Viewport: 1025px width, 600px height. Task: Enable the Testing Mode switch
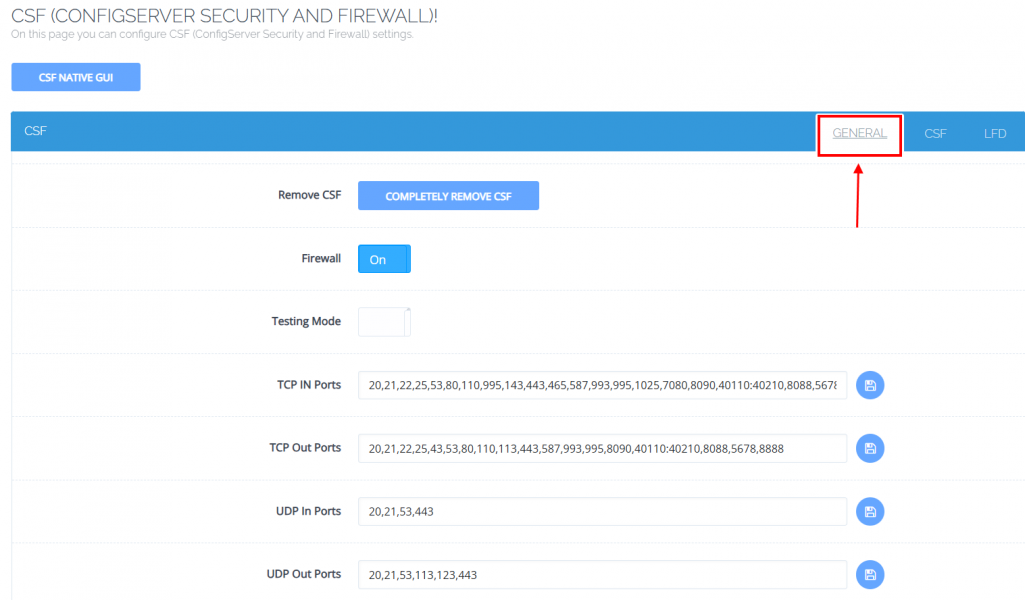384,322
